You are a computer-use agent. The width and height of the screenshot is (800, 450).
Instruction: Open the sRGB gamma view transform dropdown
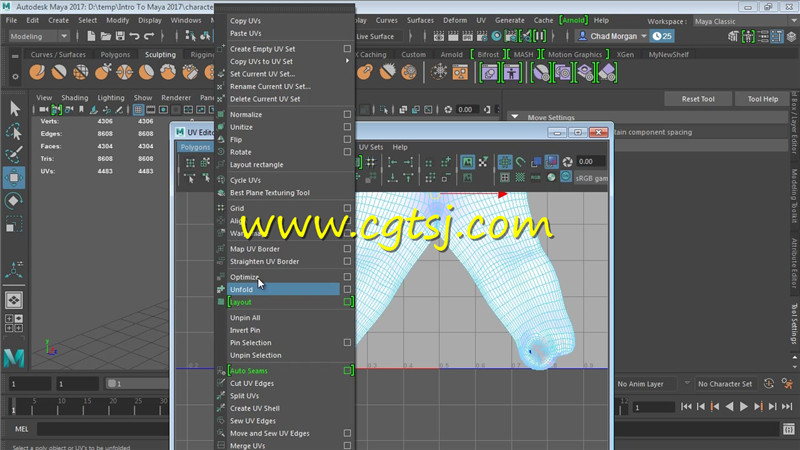(x=591, y=178)
